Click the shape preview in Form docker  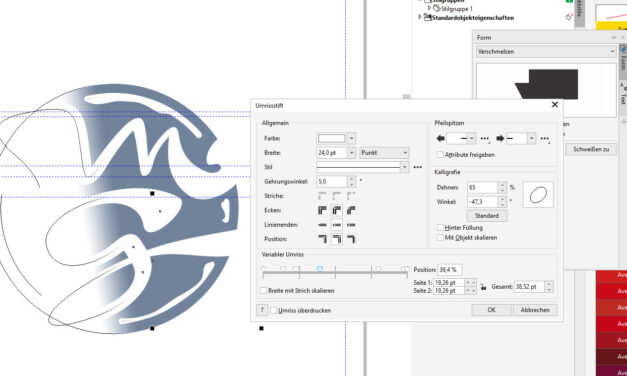coord(546,90)
